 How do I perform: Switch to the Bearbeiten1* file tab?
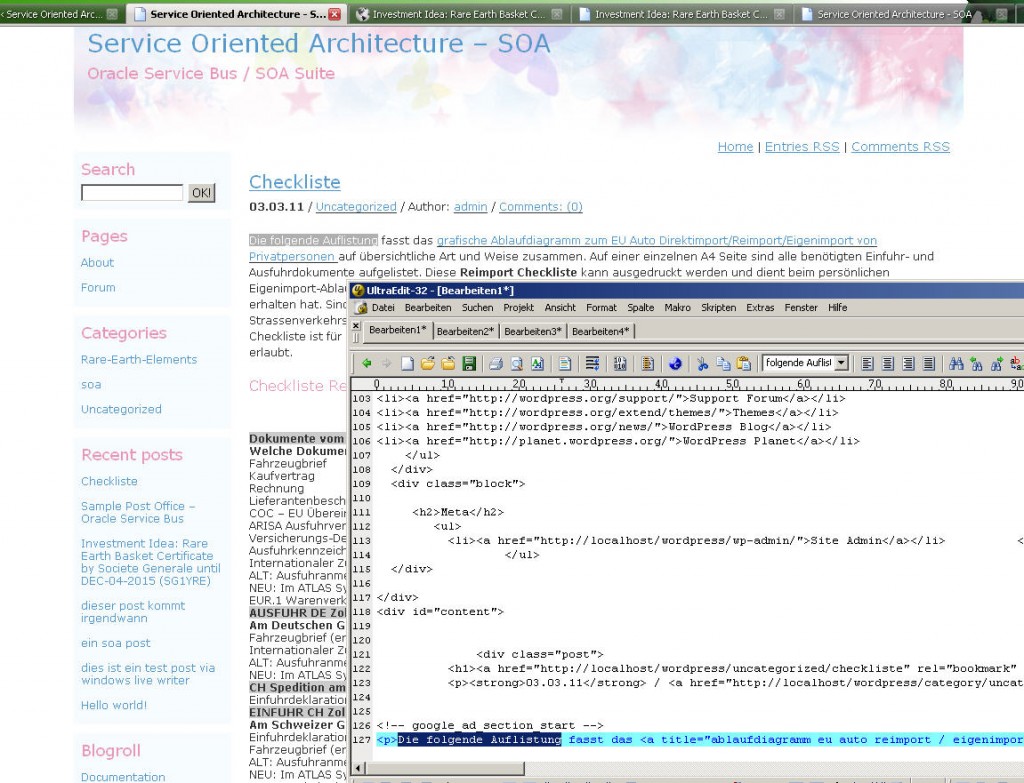[398, 330]
